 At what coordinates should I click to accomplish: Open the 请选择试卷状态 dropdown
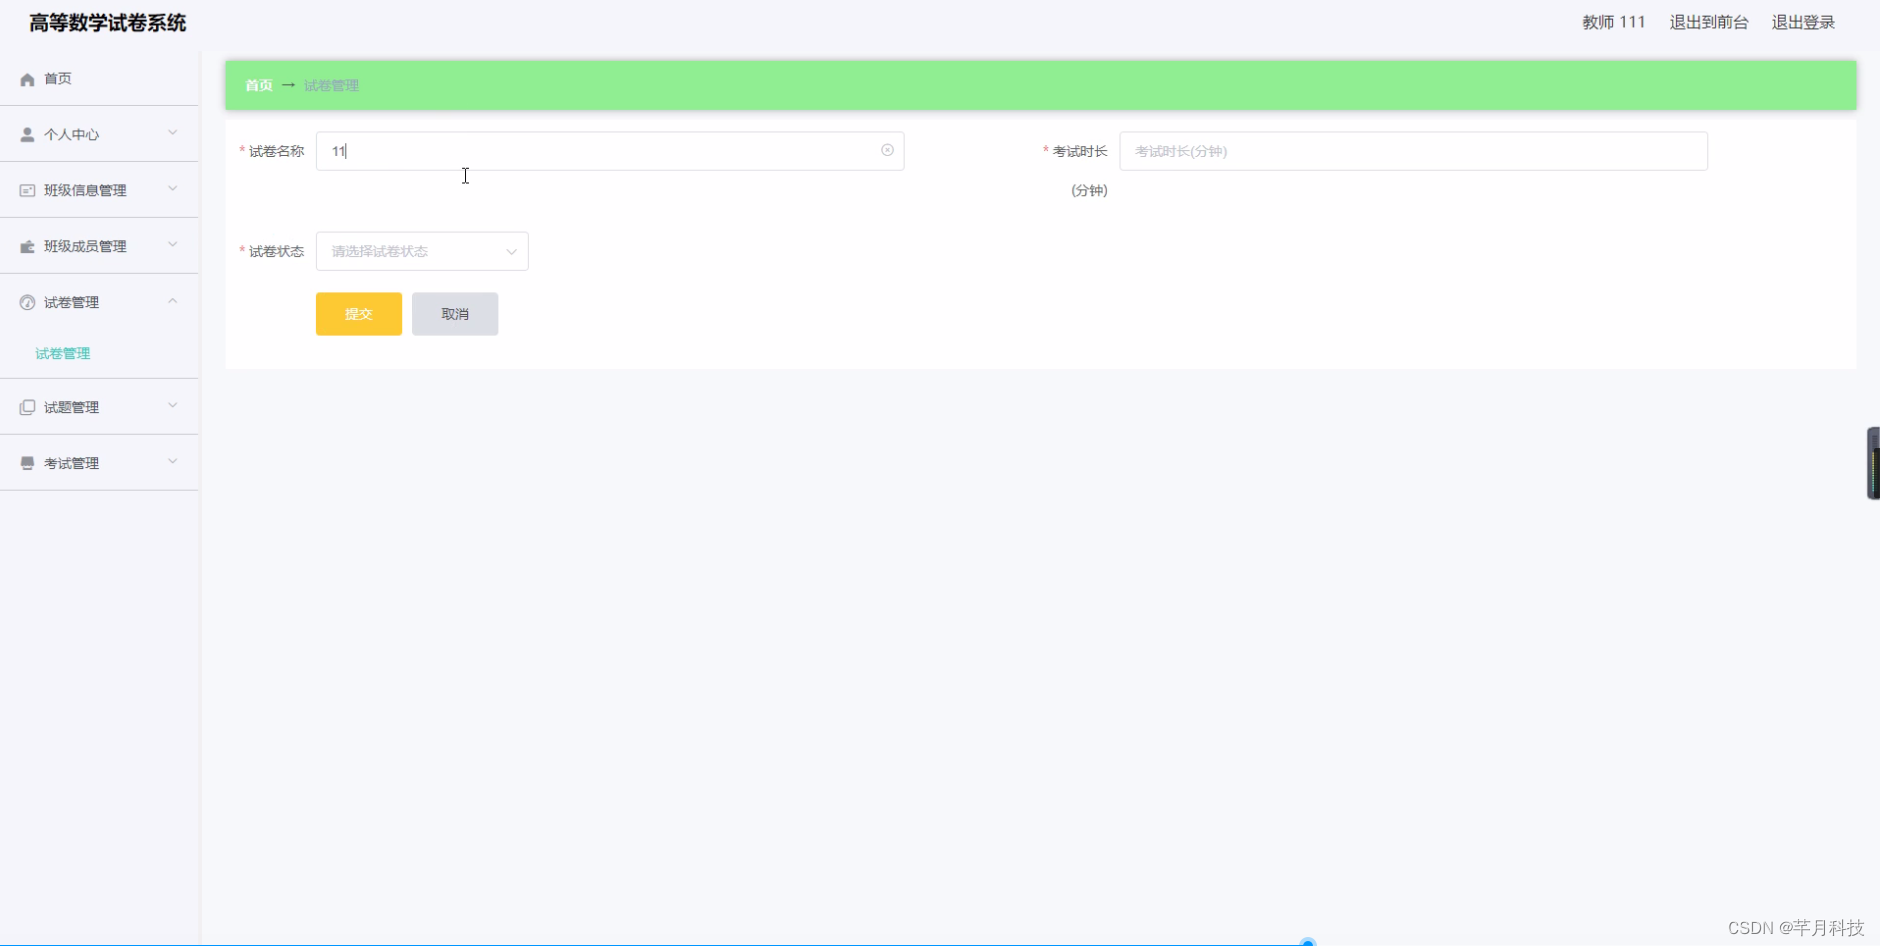(x=422, y=251)
